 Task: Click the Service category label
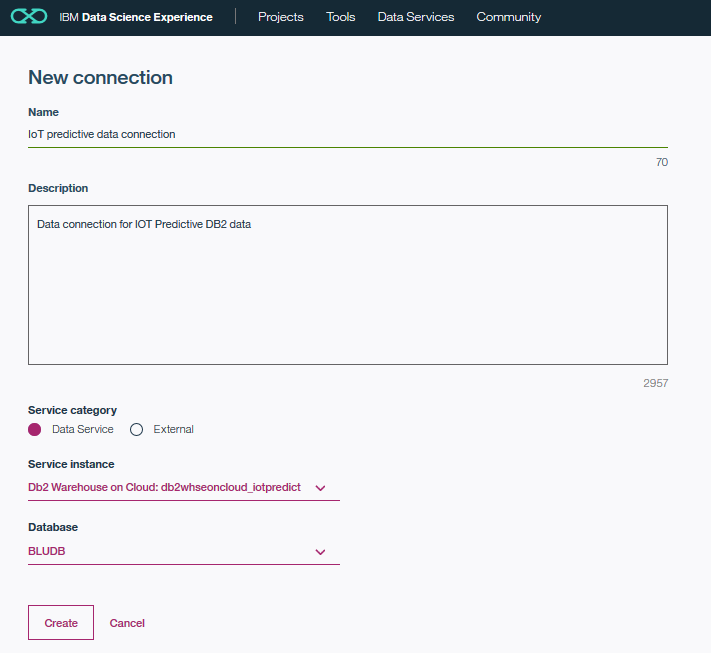tap(73, 410)
